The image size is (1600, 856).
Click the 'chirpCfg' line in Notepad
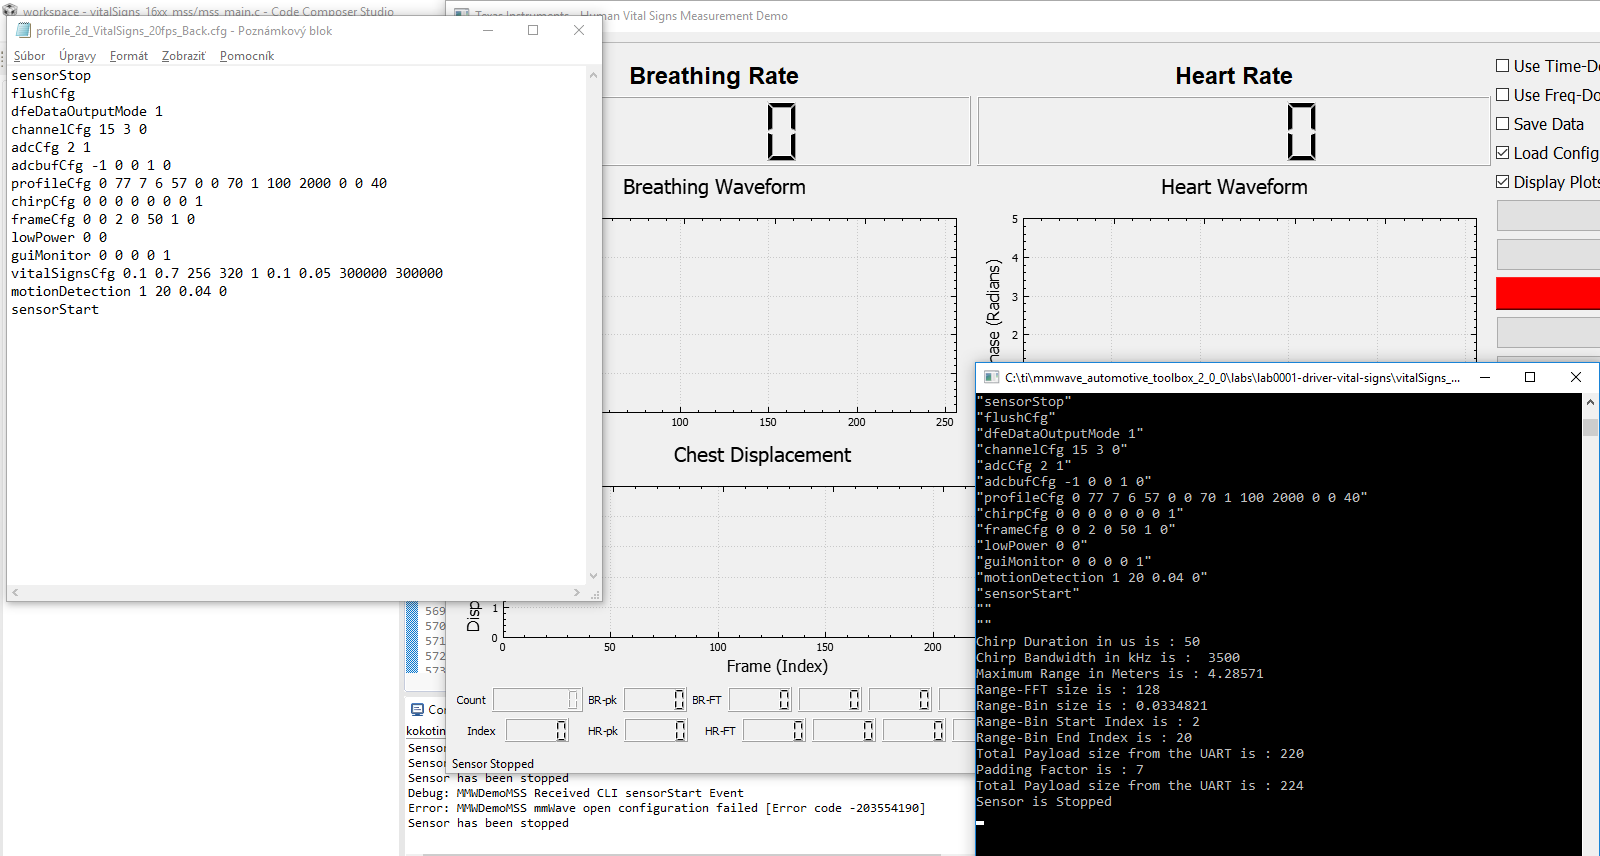[107, 201]
